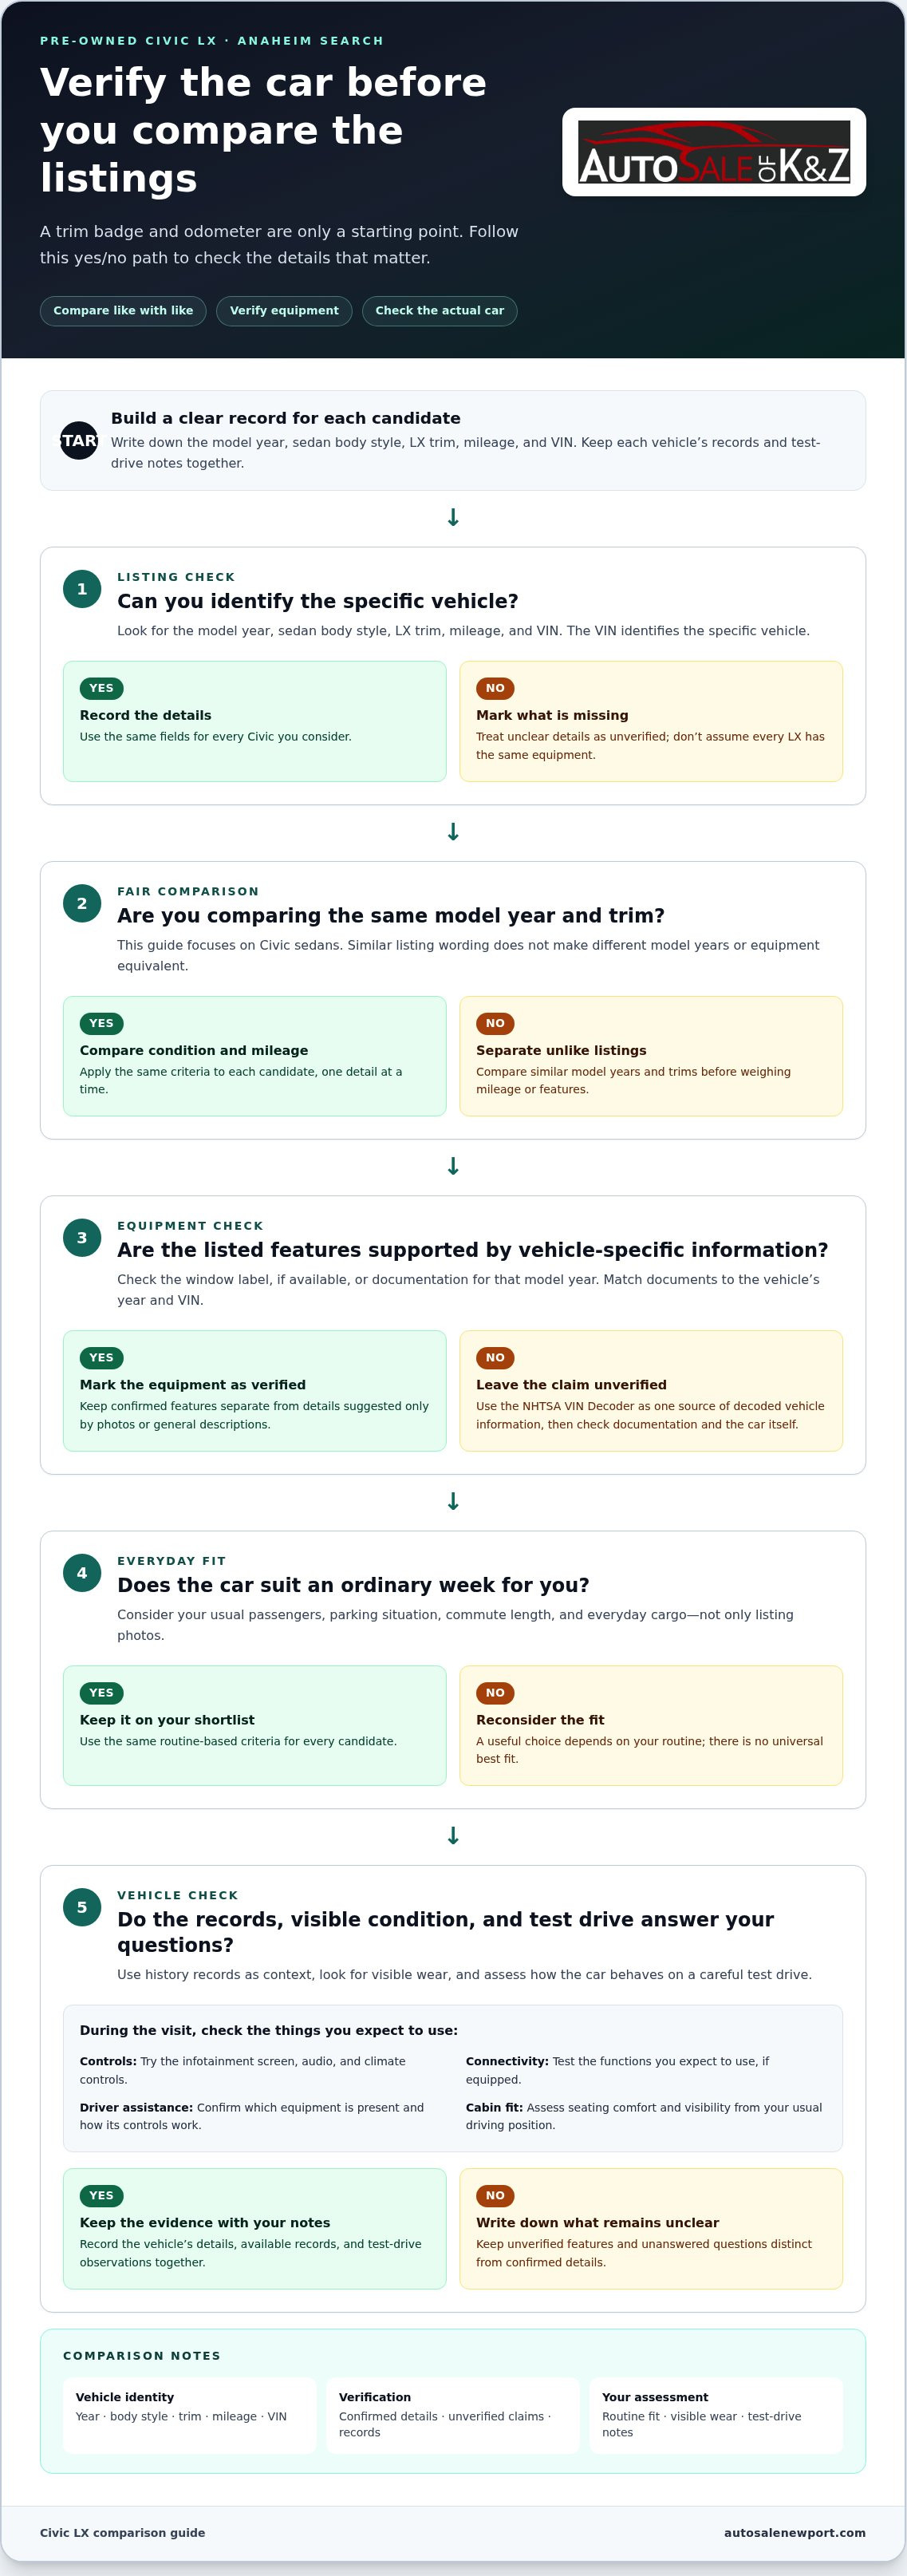
Task: Open the Keep it on your shortlist card
Action: 254,1725
